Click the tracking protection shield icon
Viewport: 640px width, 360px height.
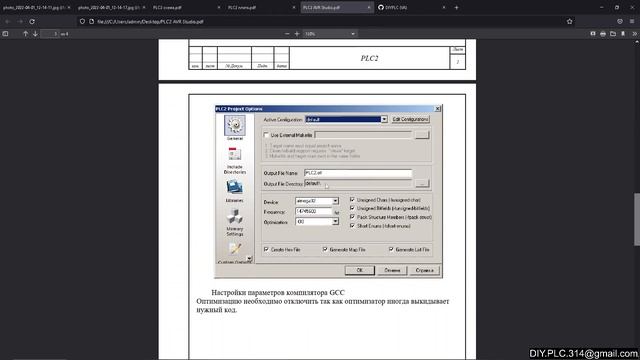[82, 21]
